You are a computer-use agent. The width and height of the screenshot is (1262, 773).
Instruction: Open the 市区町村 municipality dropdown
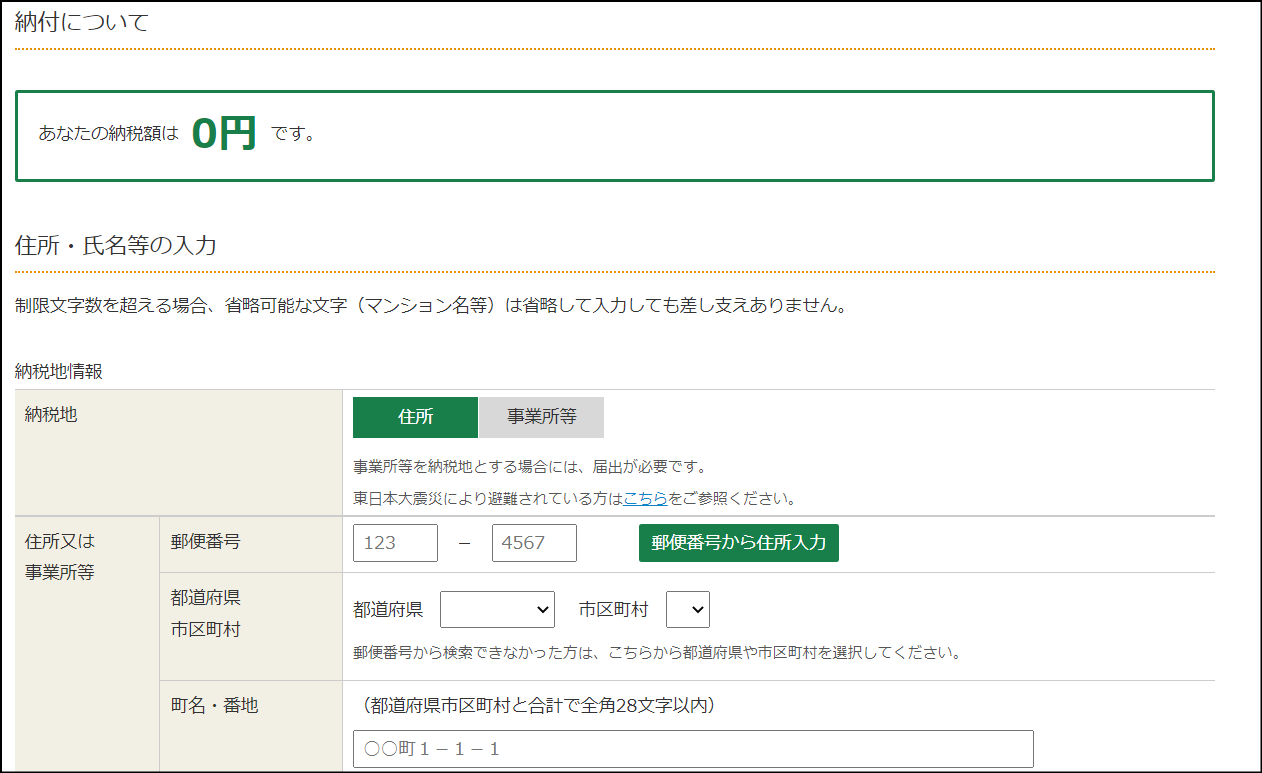point(687,609)
